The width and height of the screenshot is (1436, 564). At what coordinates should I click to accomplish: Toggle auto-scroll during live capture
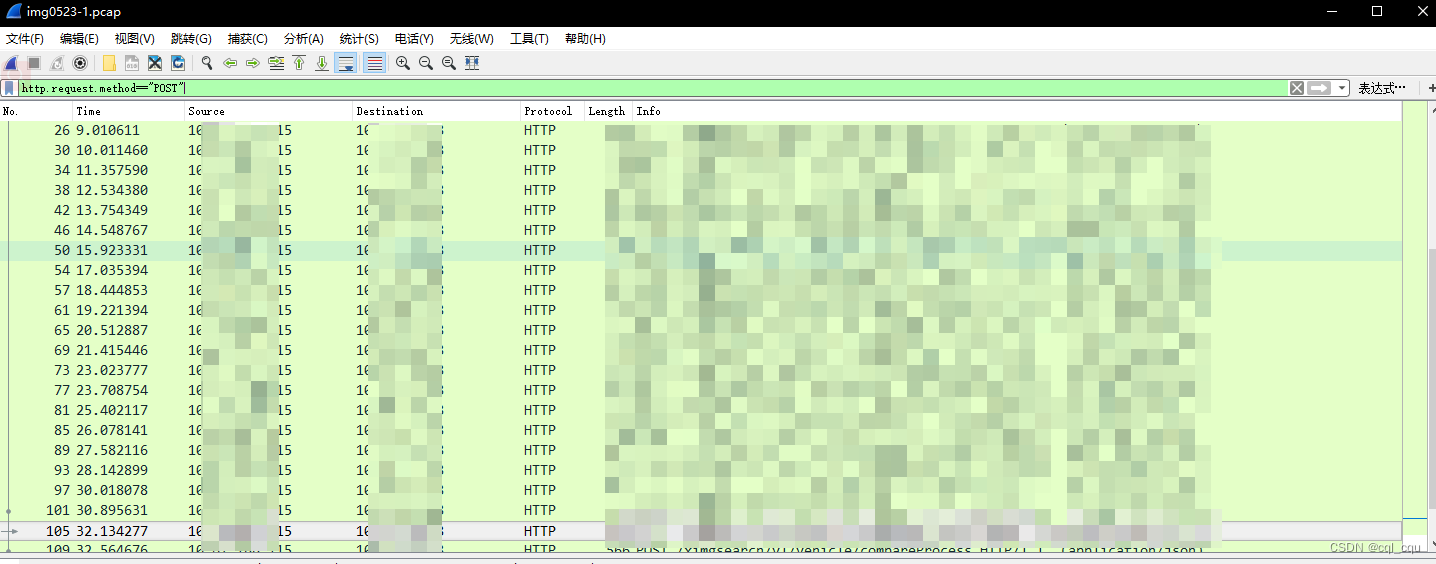click(x=346, y=63)
